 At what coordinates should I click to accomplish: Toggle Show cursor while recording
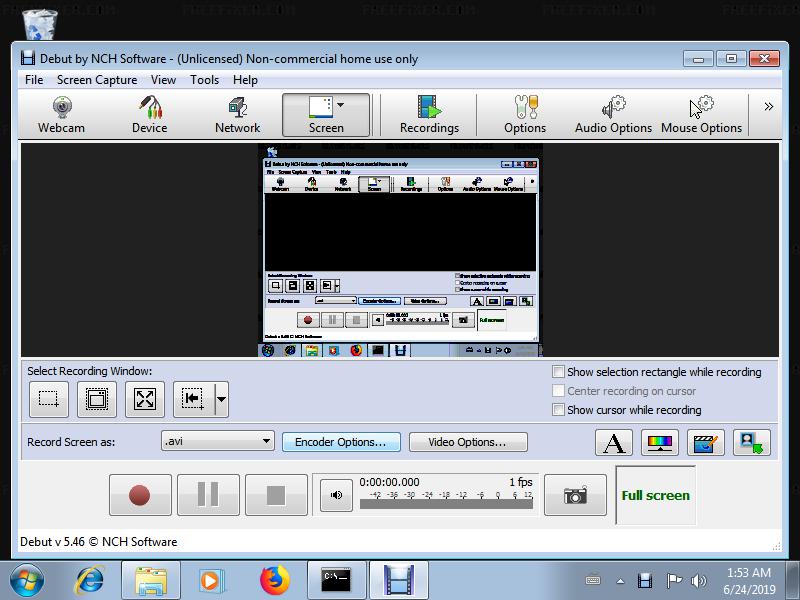(x=559, y=410)
